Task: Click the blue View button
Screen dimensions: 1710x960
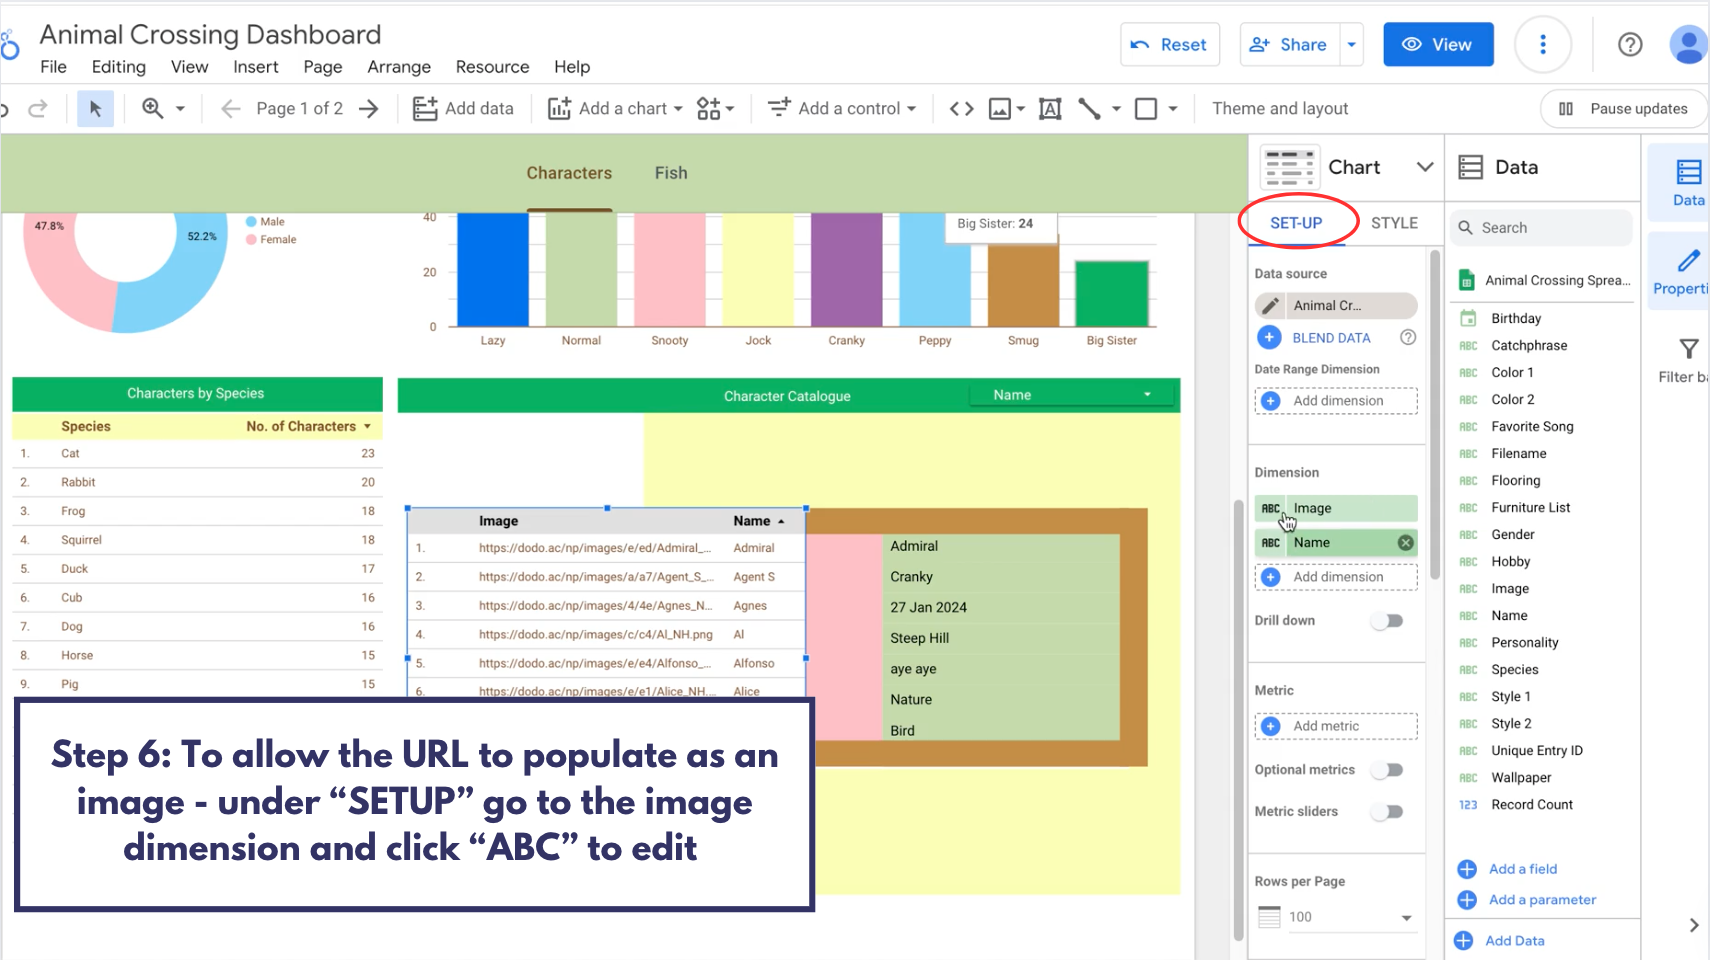Action: click(1437, 44)
